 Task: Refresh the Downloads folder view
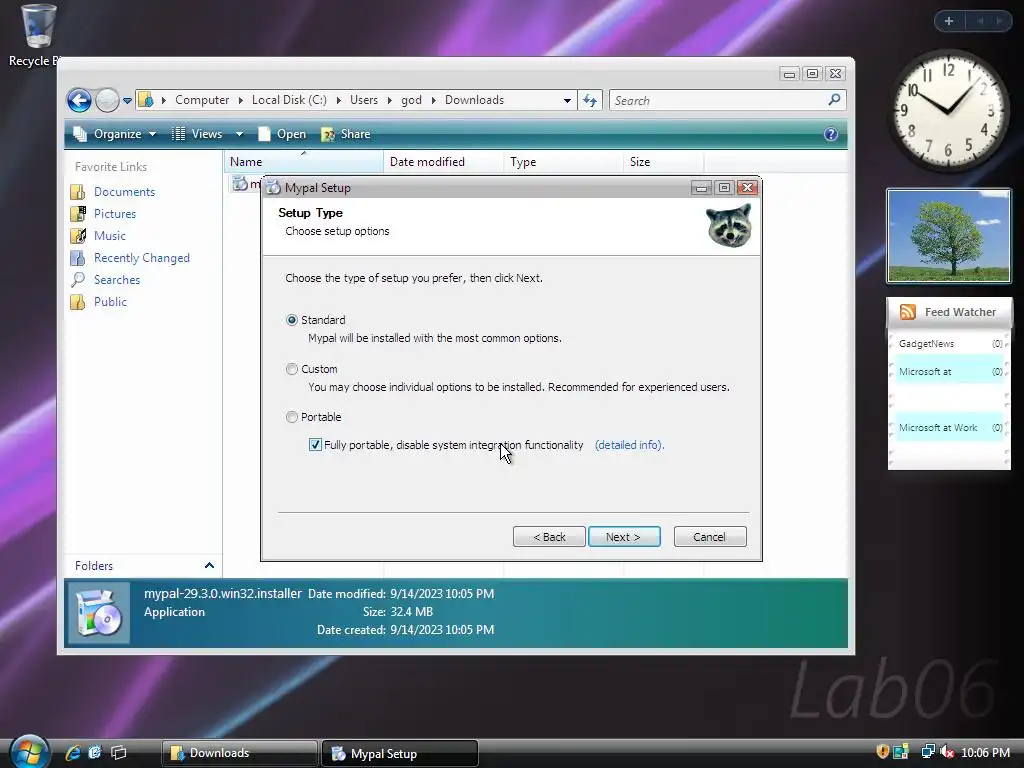[x=590, y=101]
